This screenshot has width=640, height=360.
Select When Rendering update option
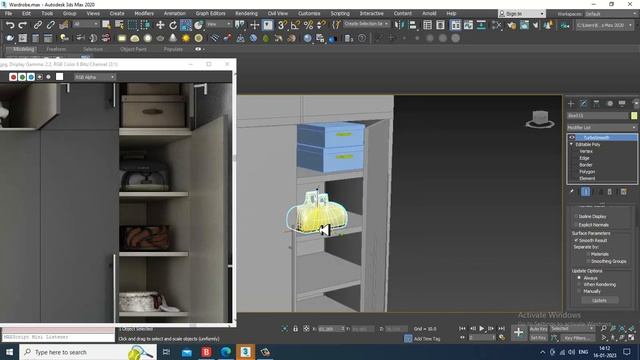[579, 284]
